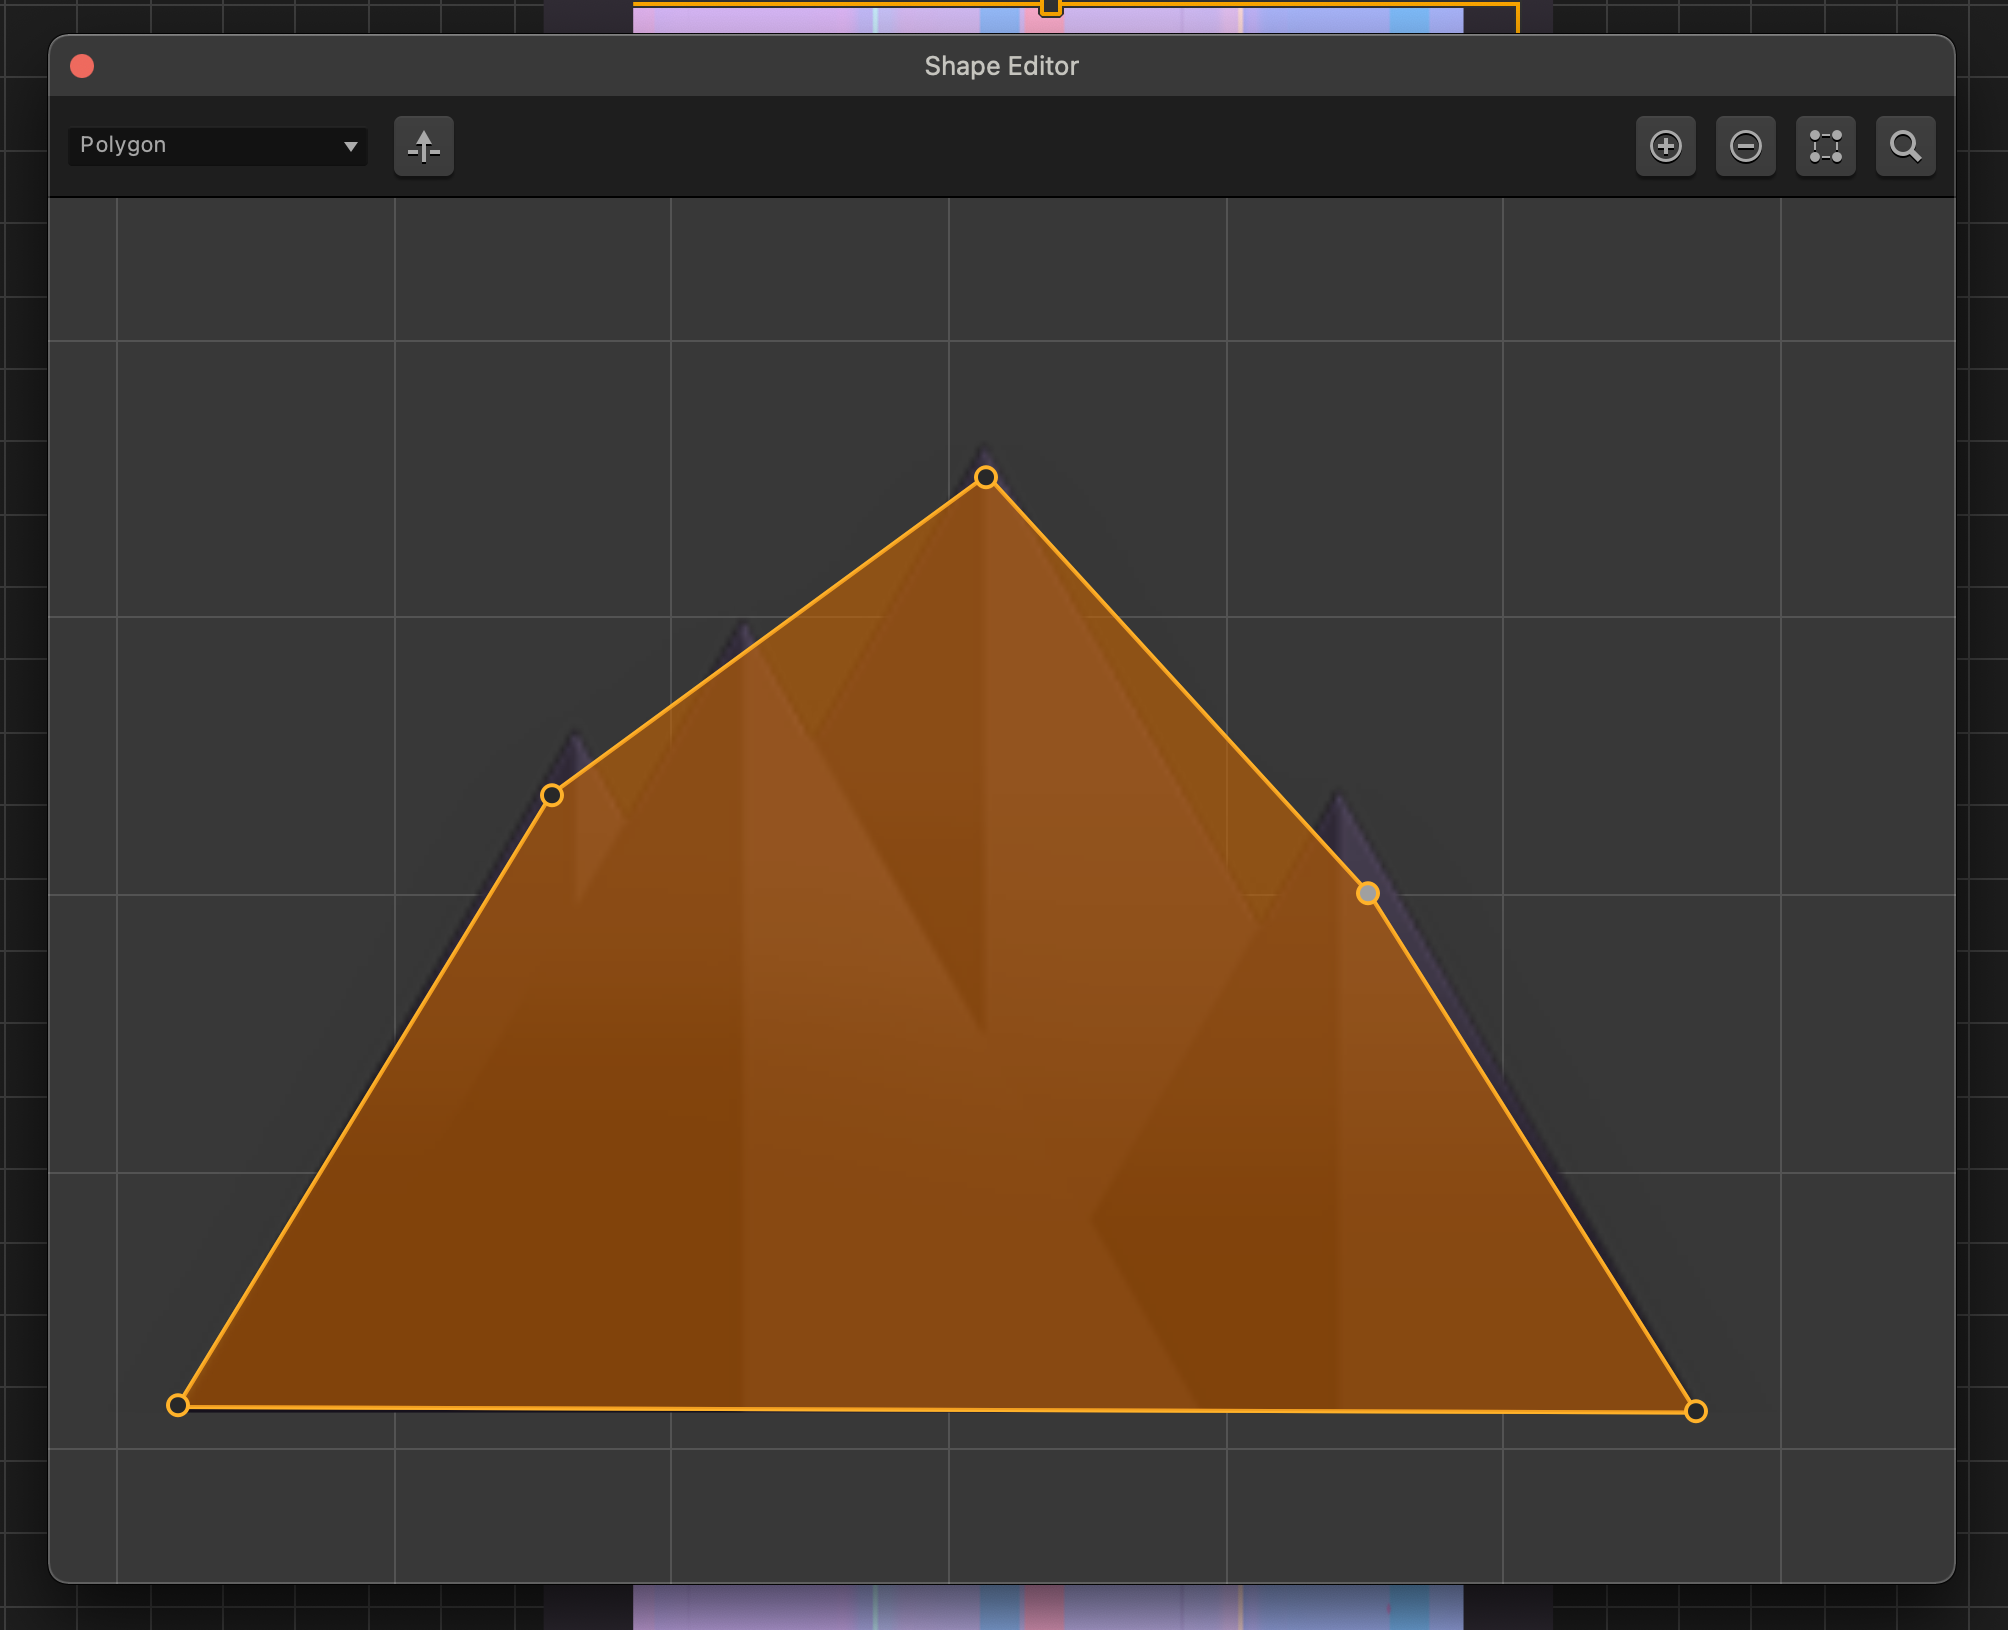Close the Shape Editor window
The height and width of the screenshot is (1630, 2008).
(x=82, y=66)
